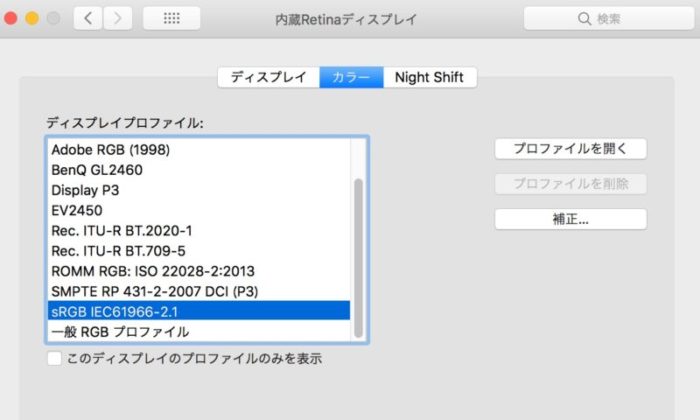
Task: Enable このディスプレイのプロファイルのみを表示 checkbox
Action: click(x=54, y=358)
